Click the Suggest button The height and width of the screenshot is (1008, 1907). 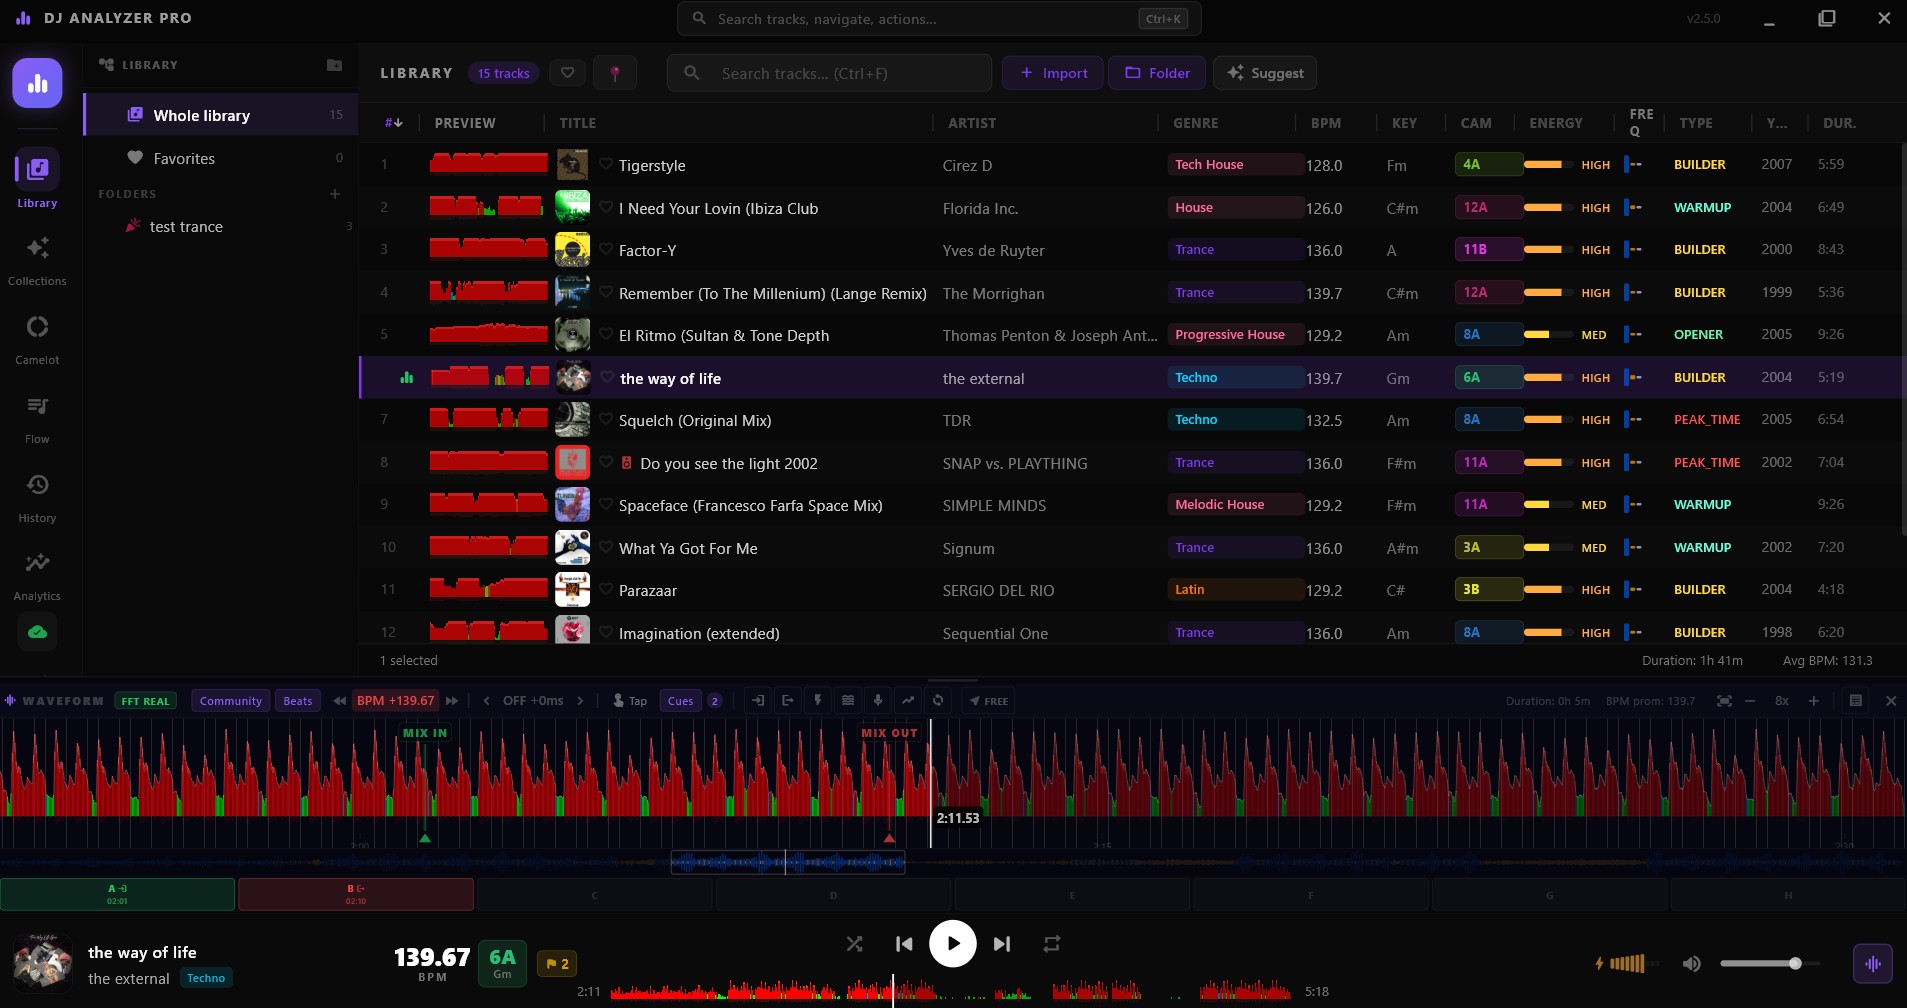tap(1265, 73)
